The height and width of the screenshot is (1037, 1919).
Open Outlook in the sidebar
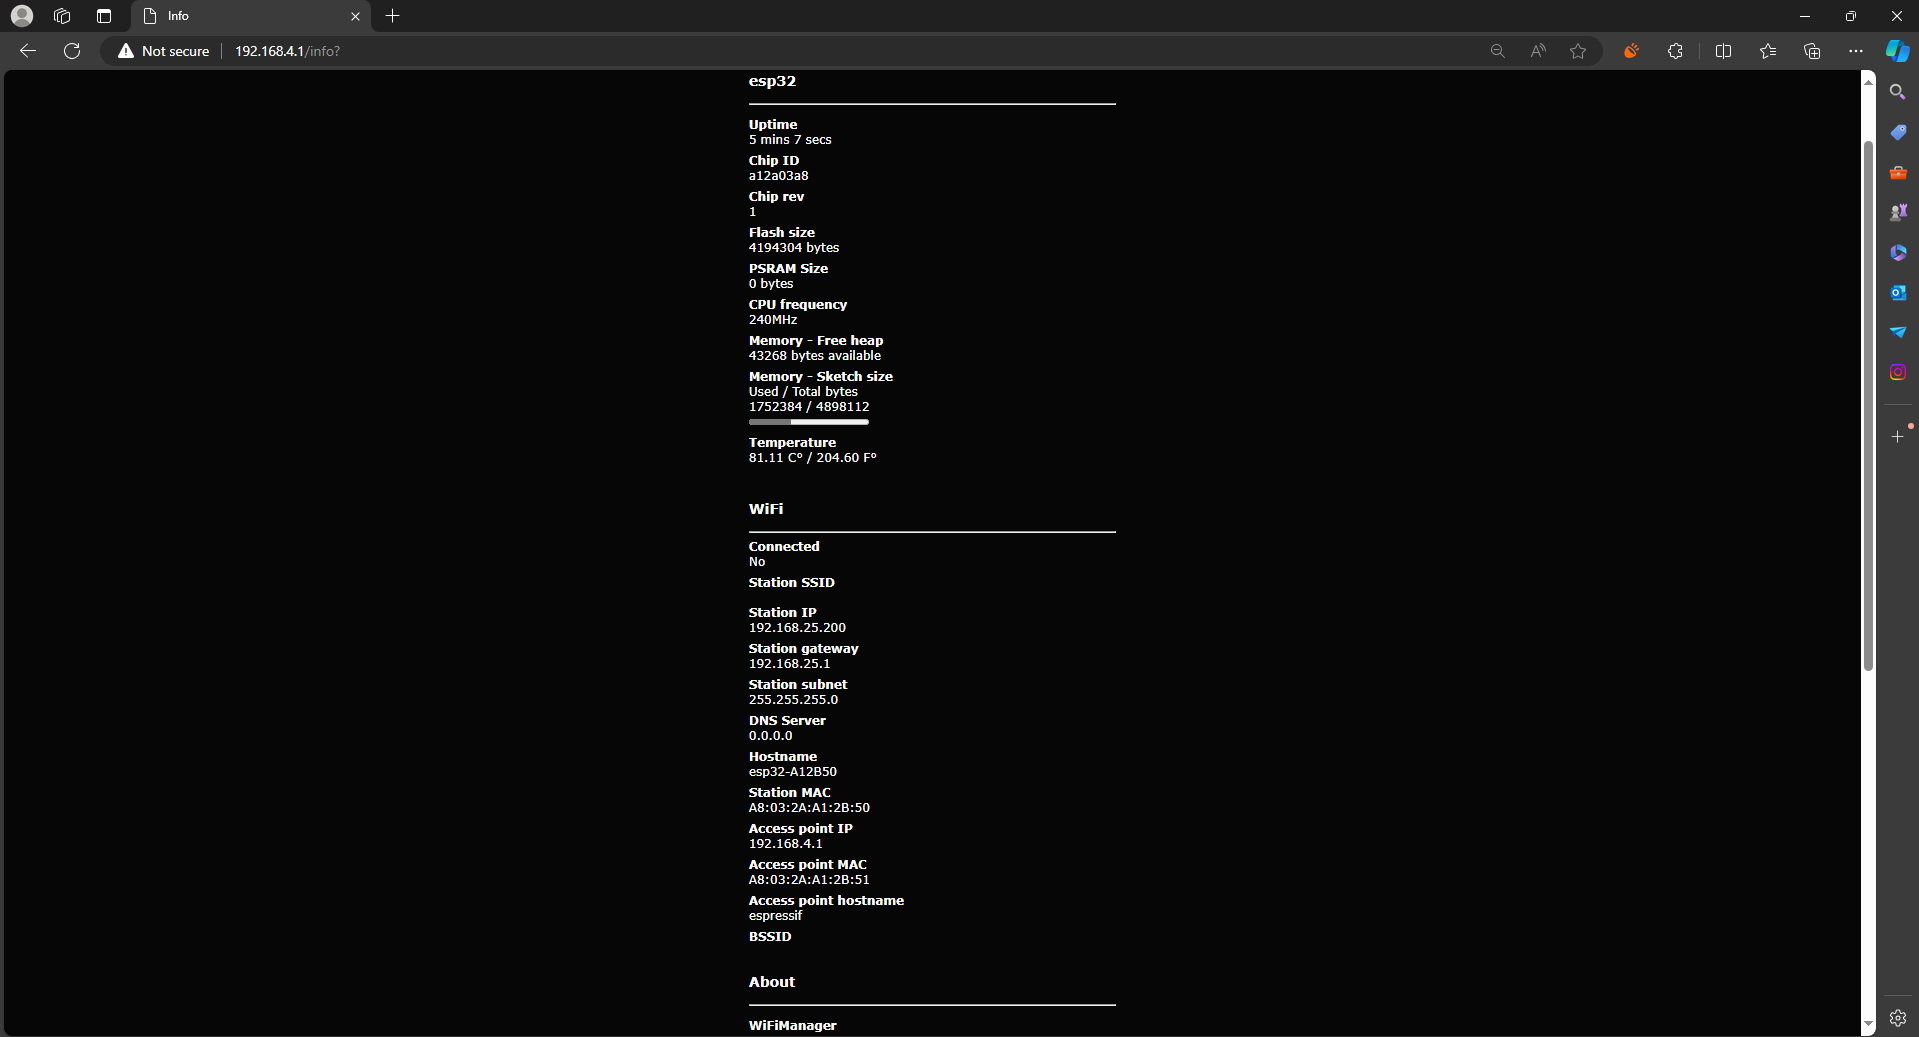click(1897, 292)
